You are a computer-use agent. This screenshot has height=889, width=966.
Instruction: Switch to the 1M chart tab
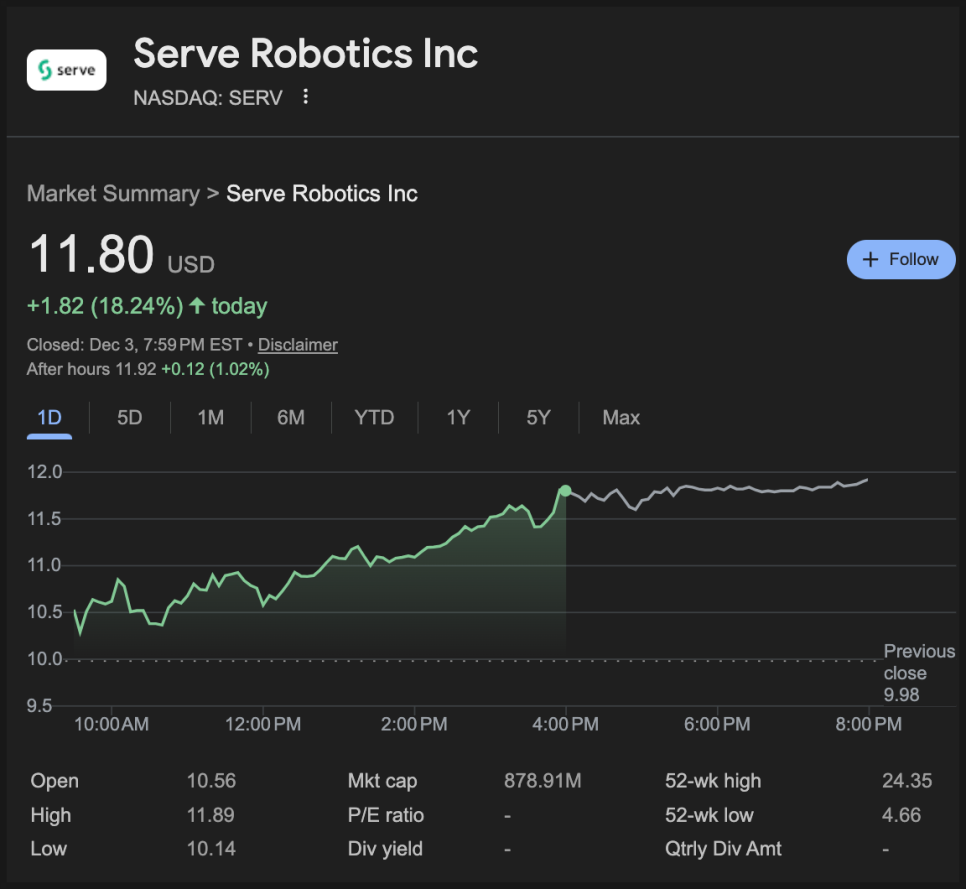(210, 418)
